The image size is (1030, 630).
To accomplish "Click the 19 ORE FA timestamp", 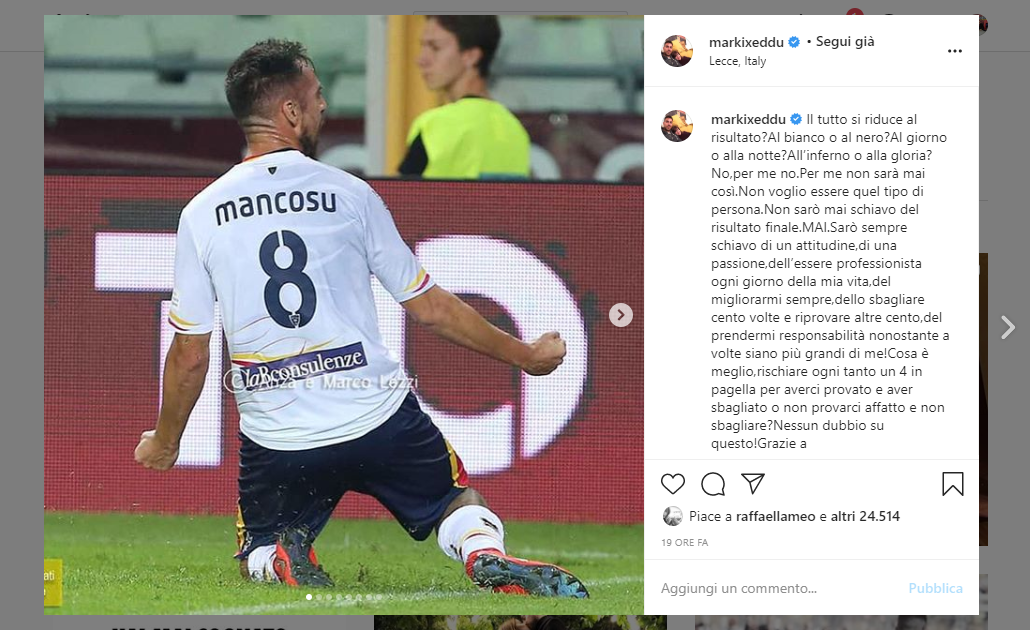I will (x=684, y=543).
